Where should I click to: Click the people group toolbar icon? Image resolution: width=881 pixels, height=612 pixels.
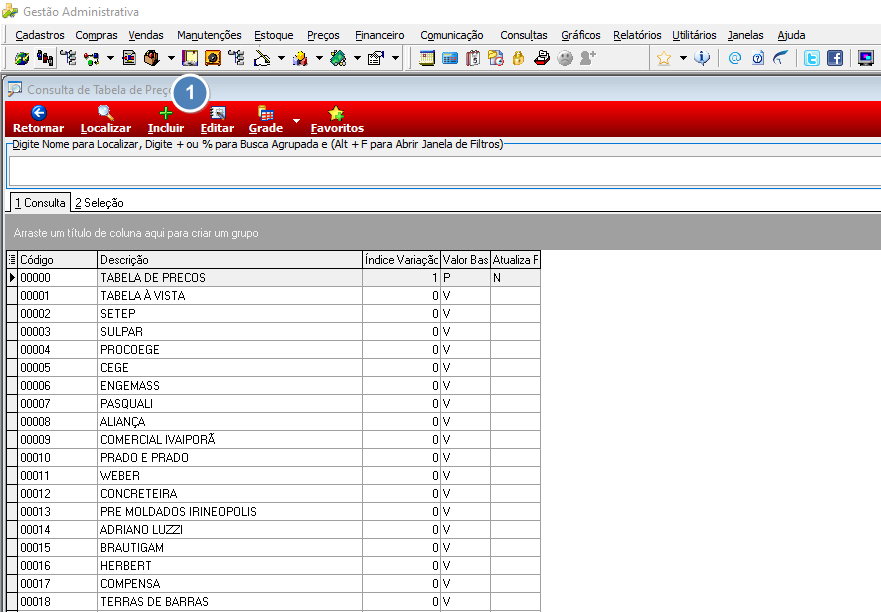[x=45, y=58]
